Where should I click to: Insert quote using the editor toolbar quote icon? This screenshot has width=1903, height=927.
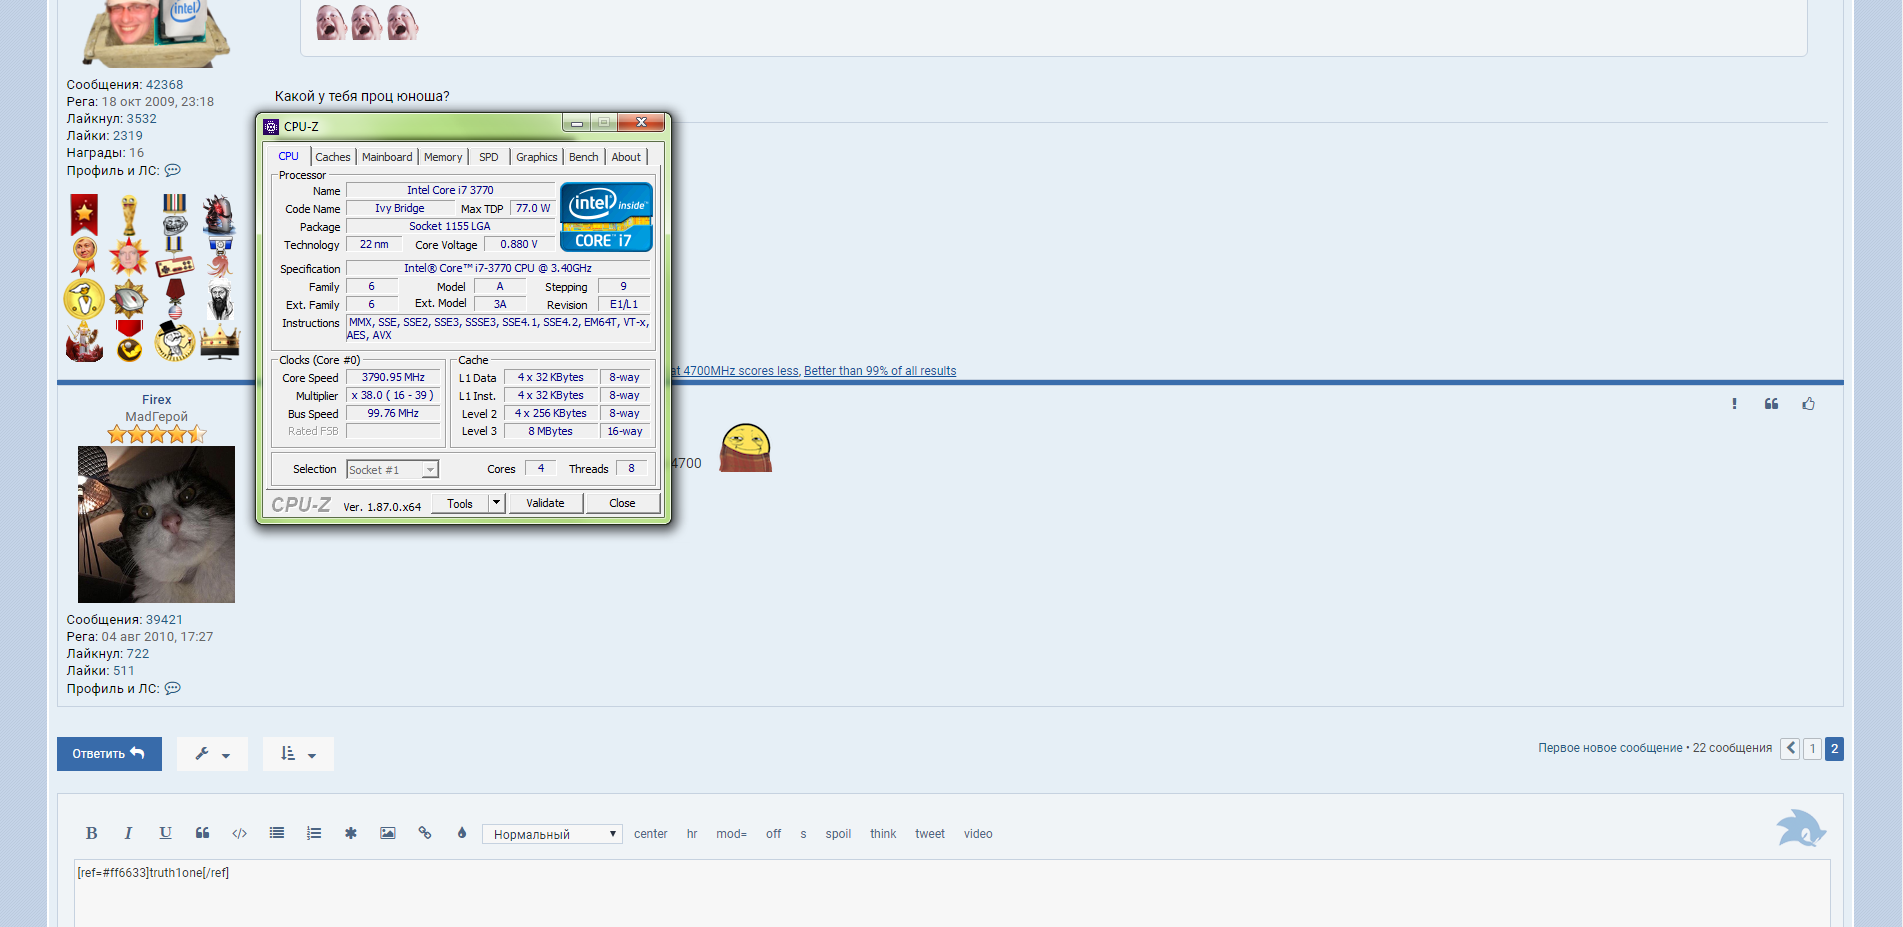[x=202, y=833]
